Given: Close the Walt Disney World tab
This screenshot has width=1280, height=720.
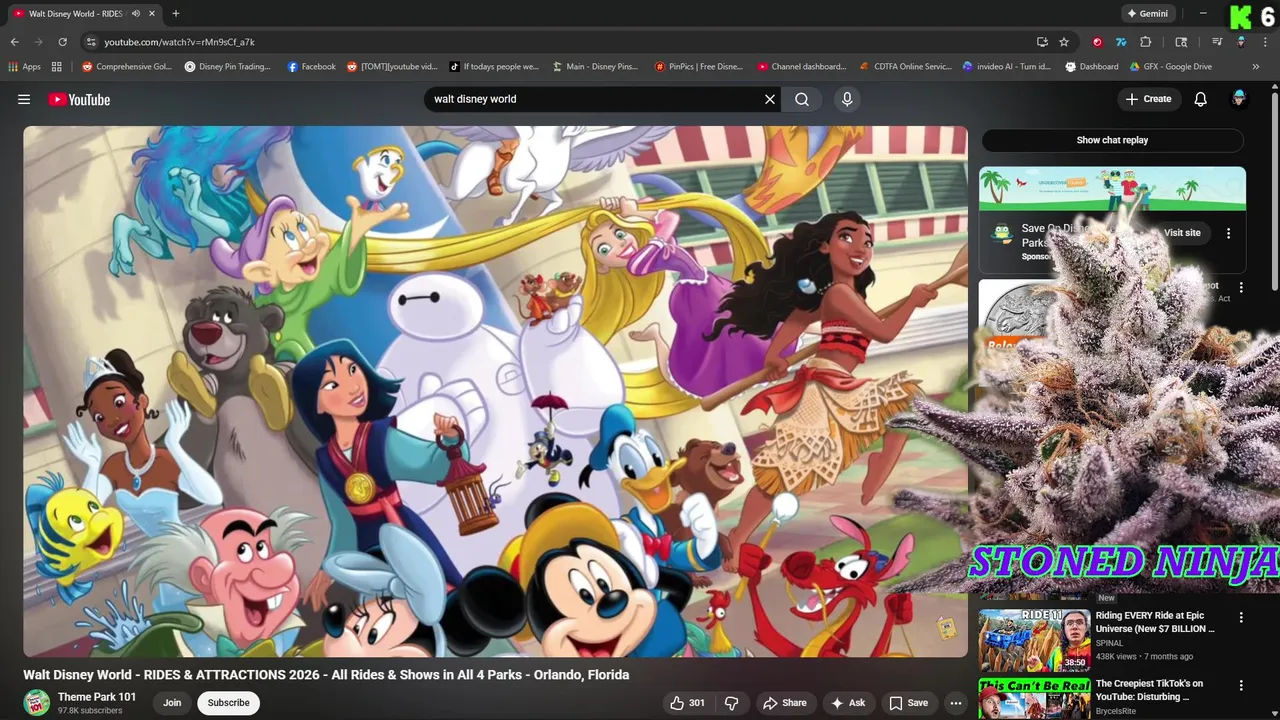Looking at the screenshot, I should point(152,14).
